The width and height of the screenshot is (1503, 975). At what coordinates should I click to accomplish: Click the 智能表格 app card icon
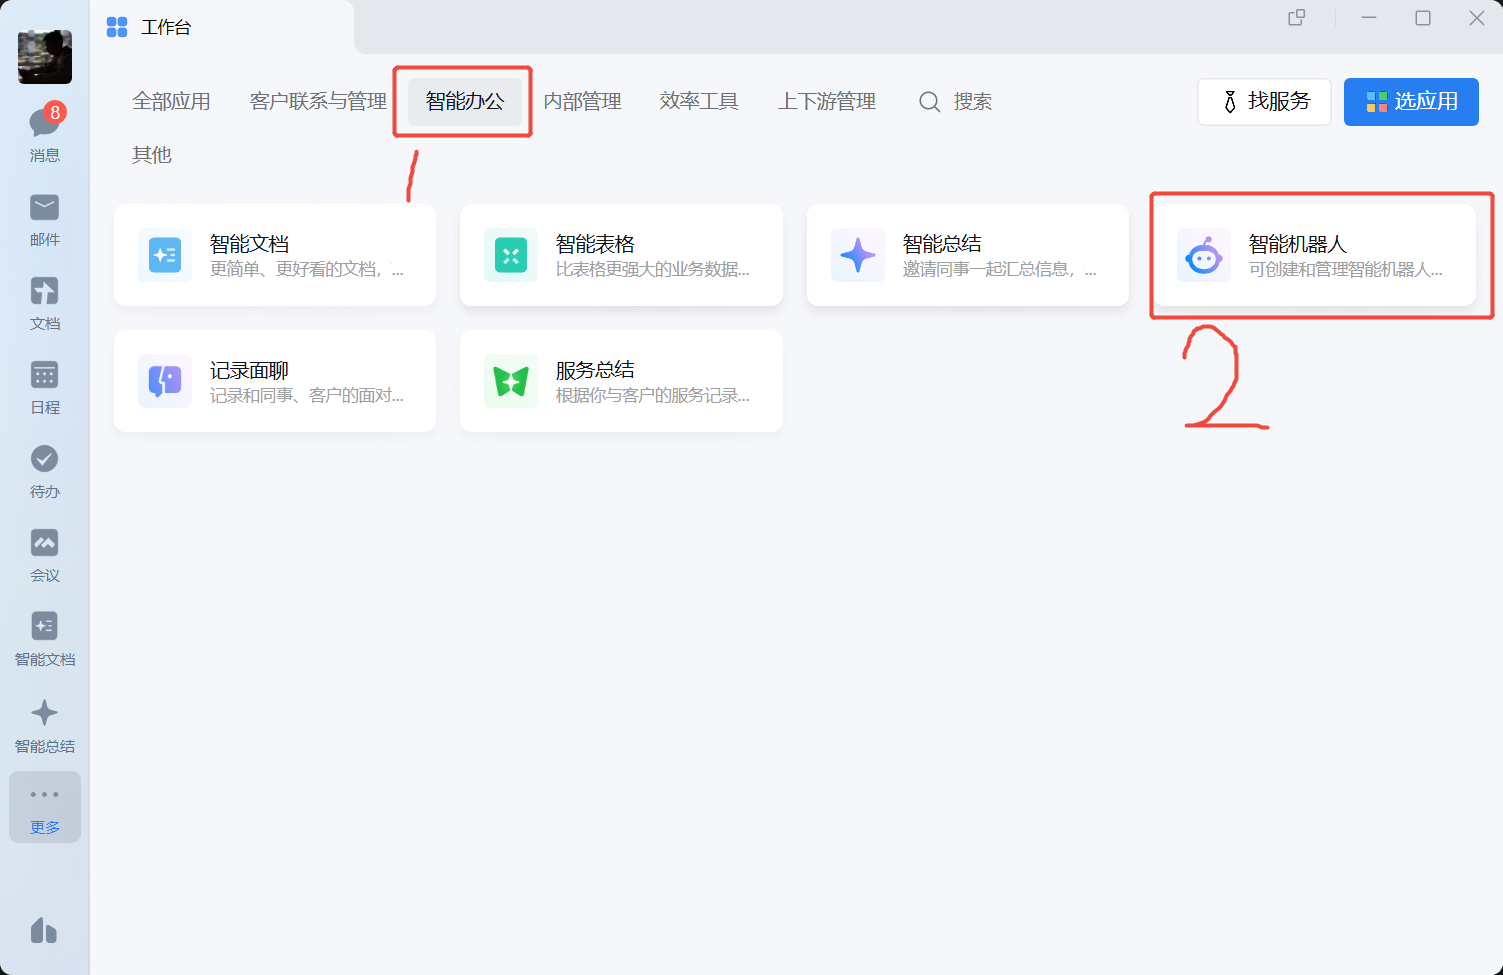(511, 255)
